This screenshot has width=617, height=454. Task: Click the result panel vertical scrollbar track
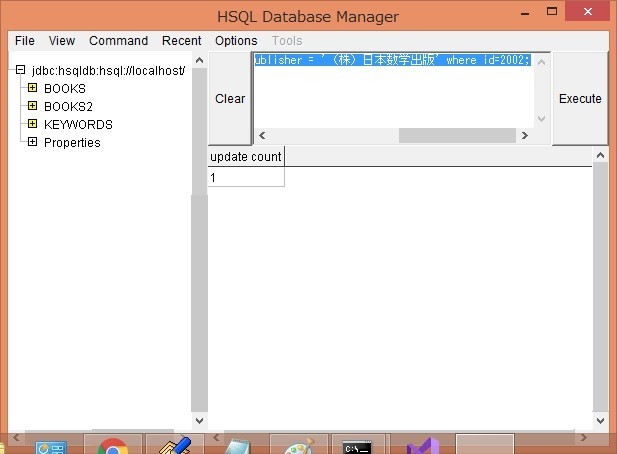(x=600, y=287)
